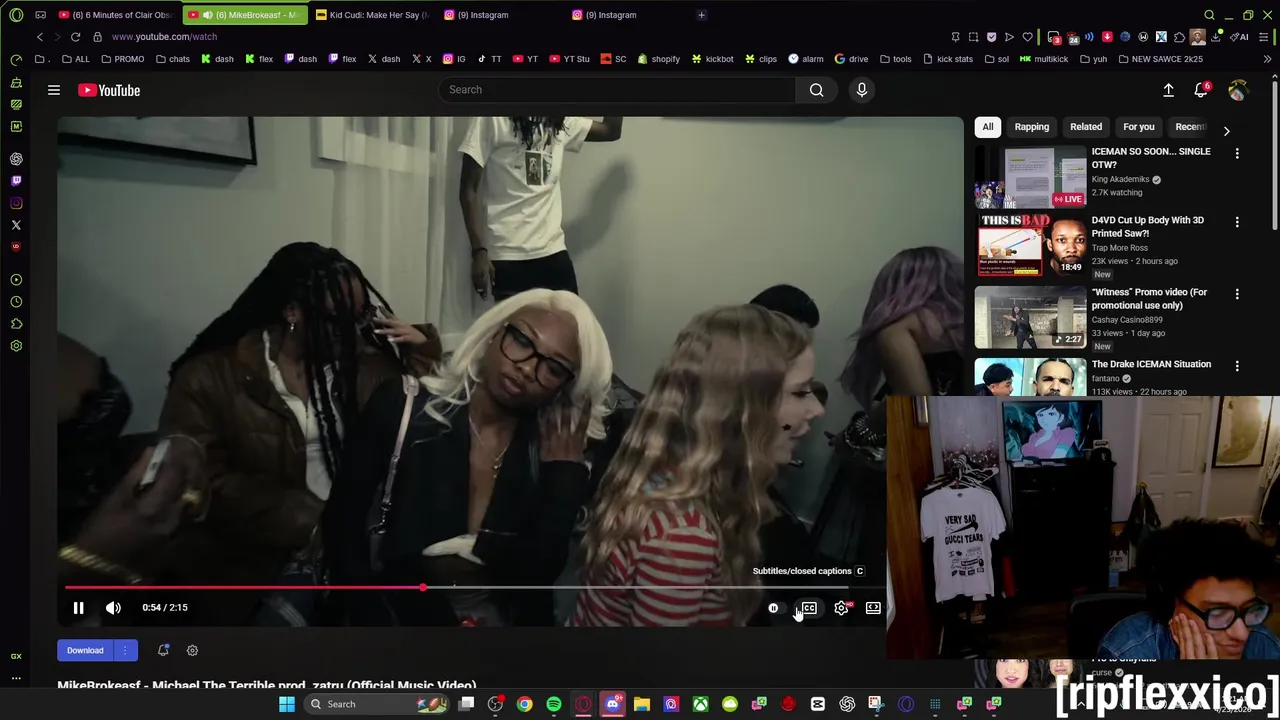Select the Related filter chip
Image resolution: width=1280 pixels, height=720 pixels.
tap(1086, 127)
